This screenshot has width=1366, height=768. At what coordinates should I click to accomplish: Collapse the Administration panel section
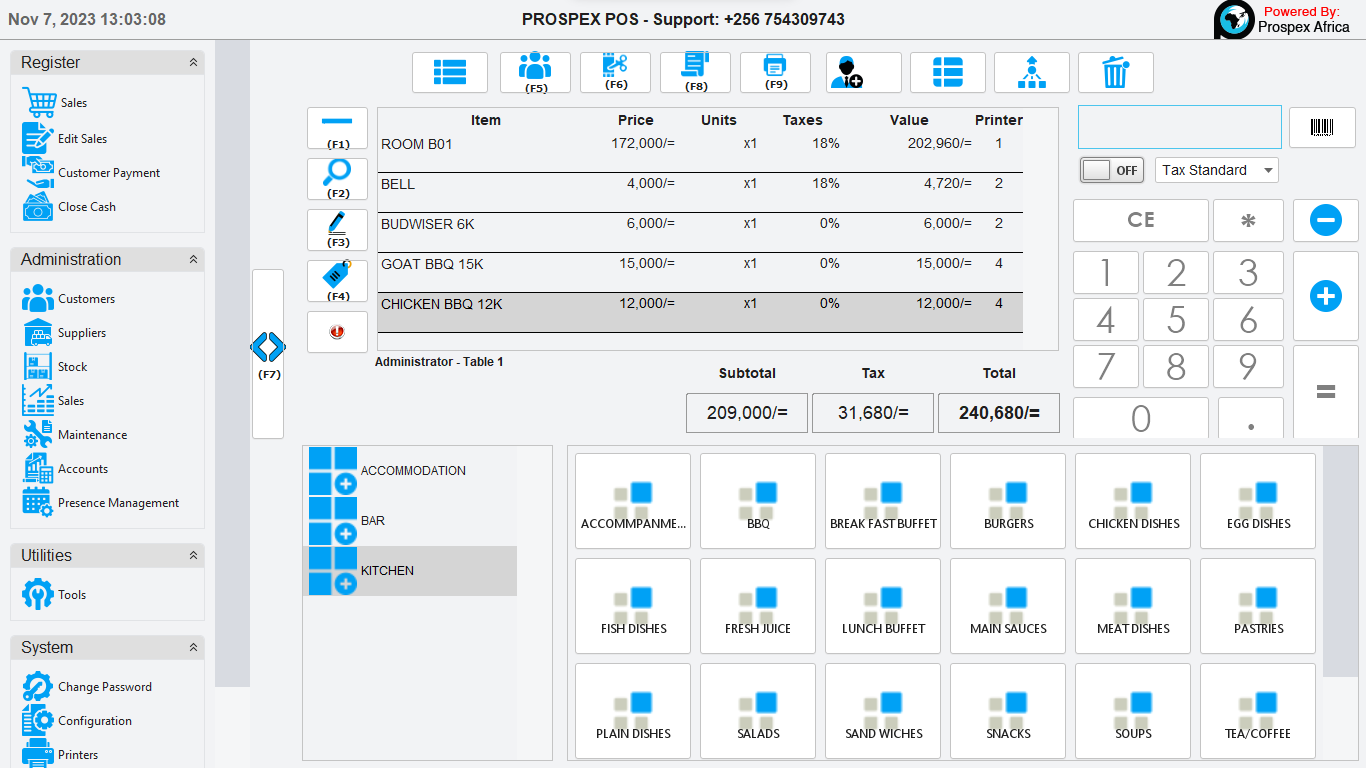coord(193,260)
